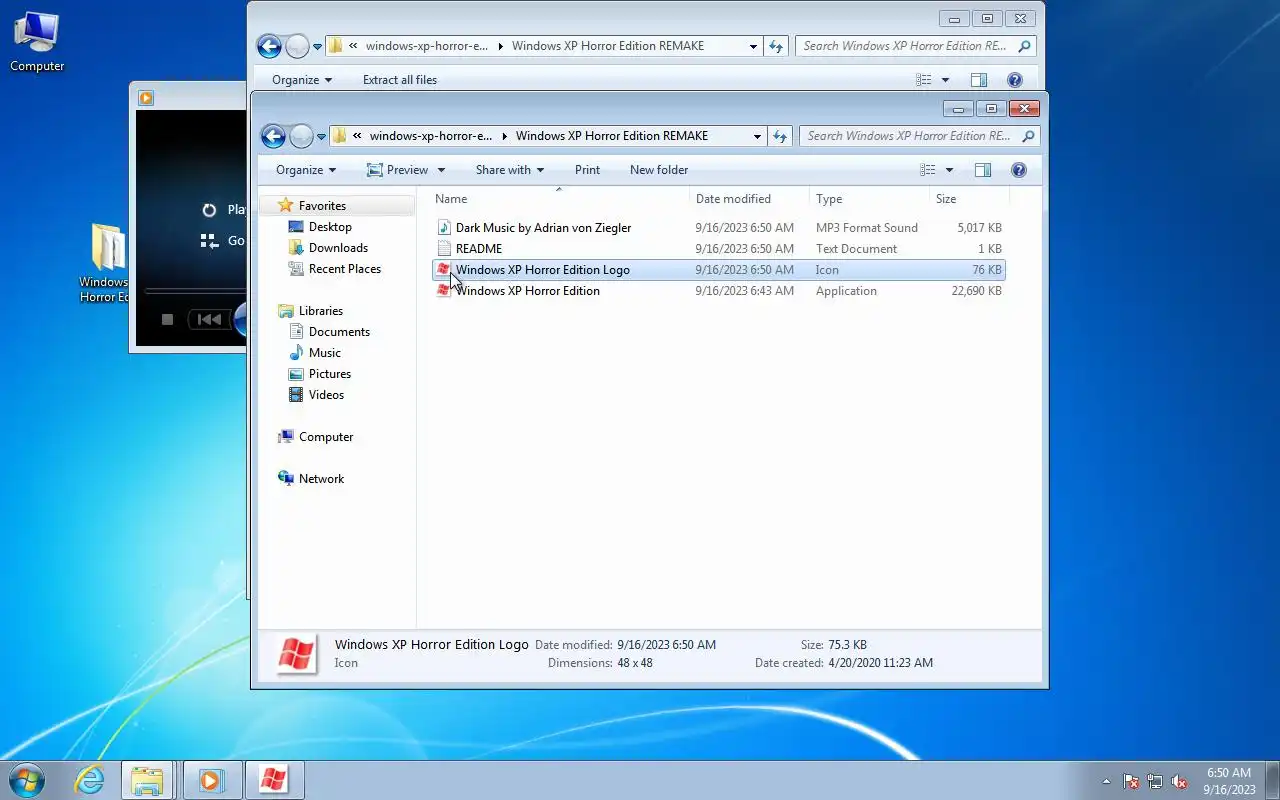Go back in front Explorer window

(x=273, y=136)
